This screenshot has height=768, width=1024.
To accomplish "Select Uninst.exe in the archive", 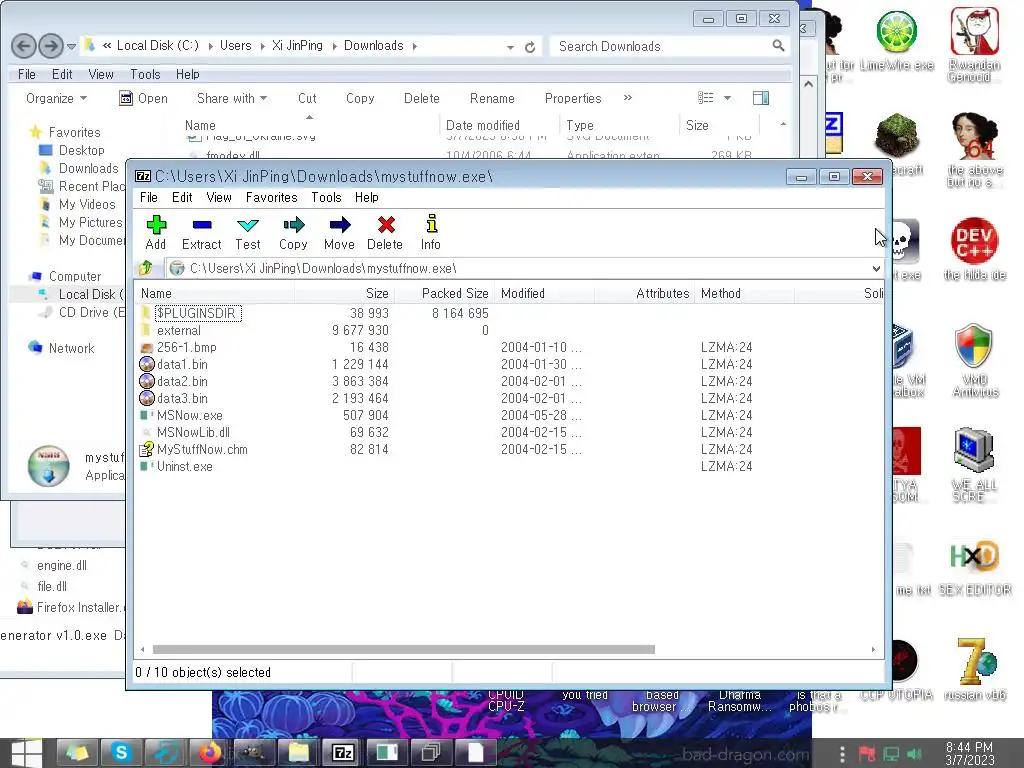I will tap(184, 466).
